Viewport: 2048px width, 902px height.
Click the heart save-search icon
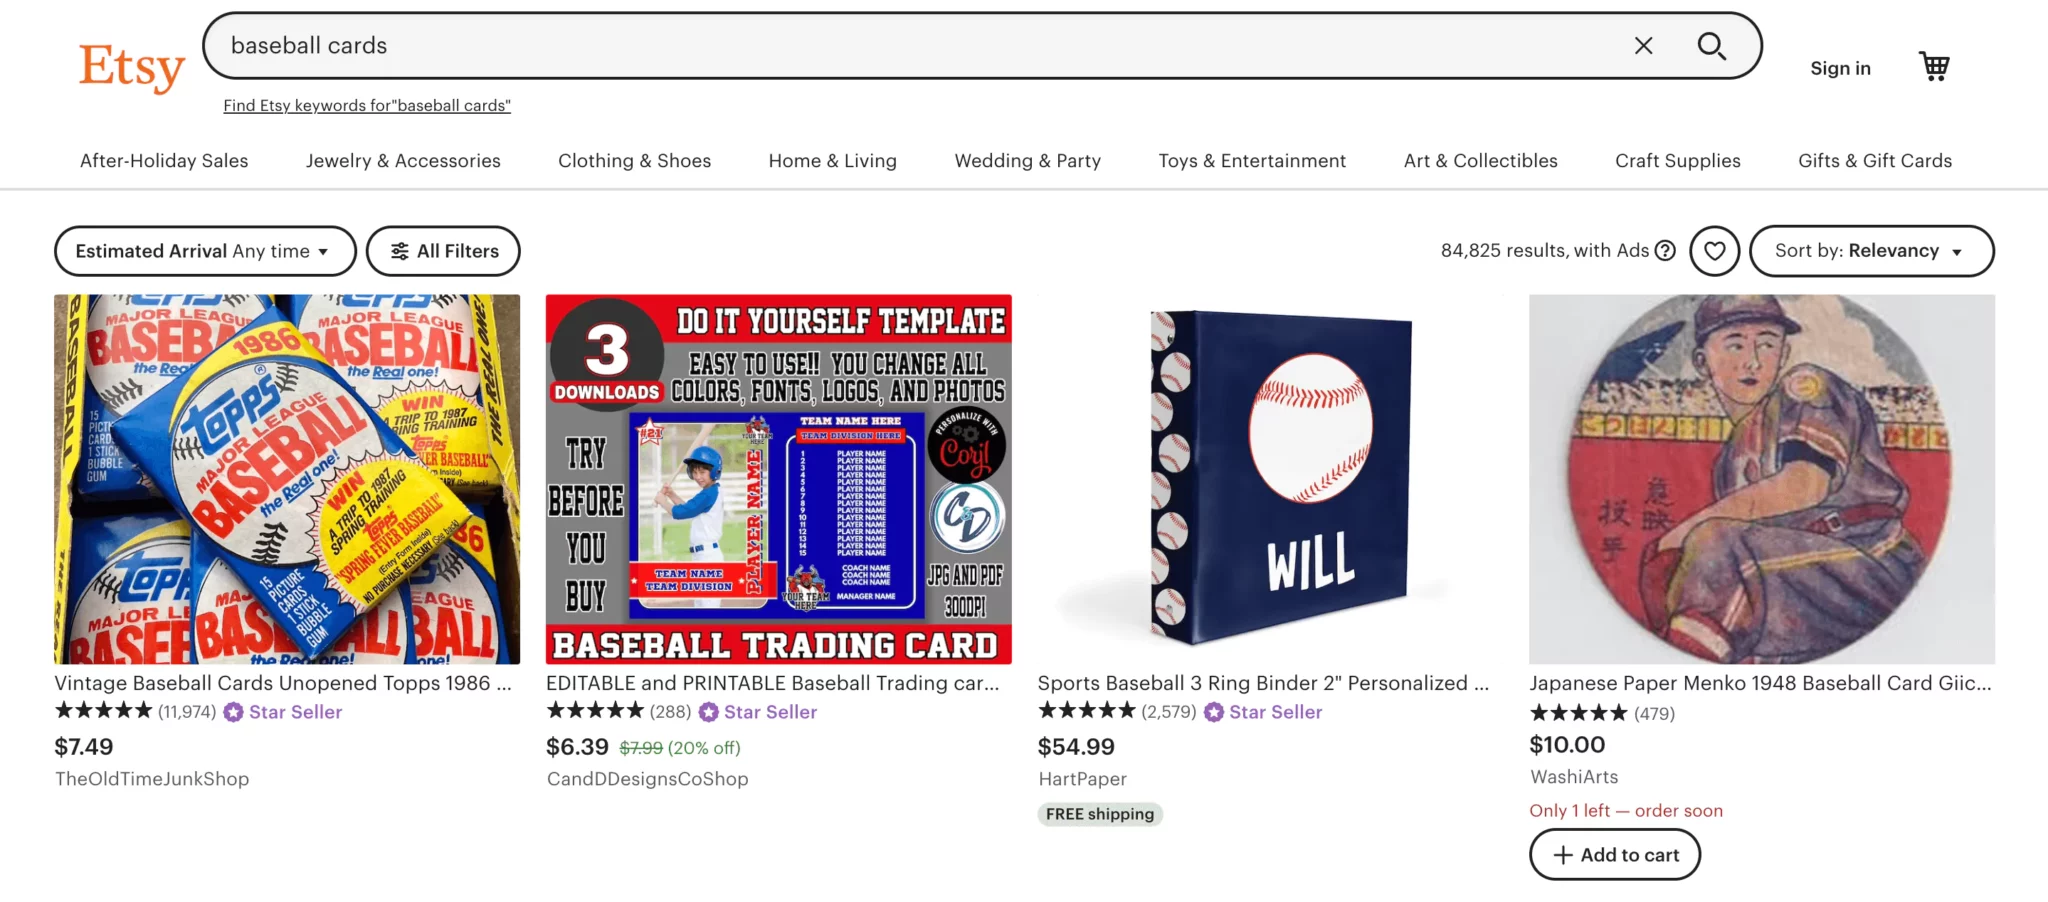coord(1714,251)
